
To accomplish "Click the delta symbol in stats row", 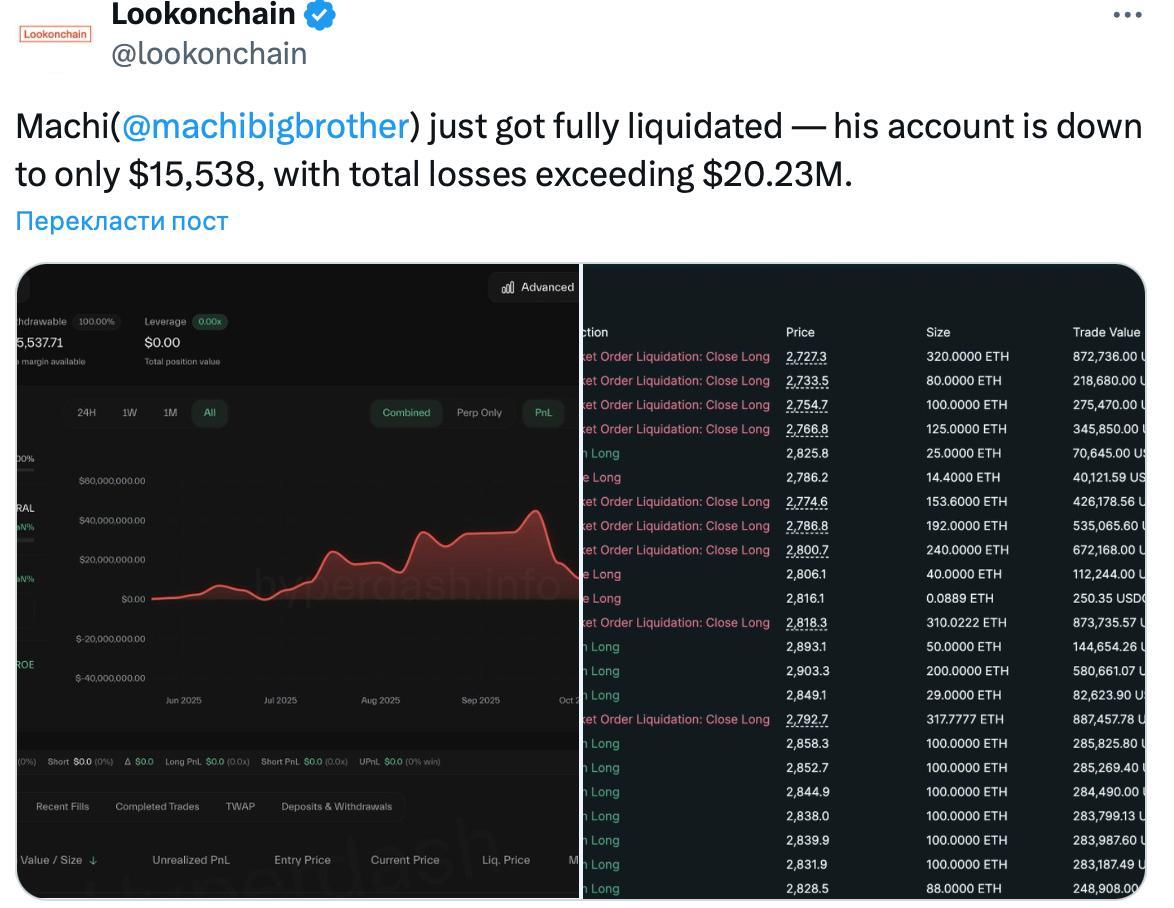I will point(127,762).
